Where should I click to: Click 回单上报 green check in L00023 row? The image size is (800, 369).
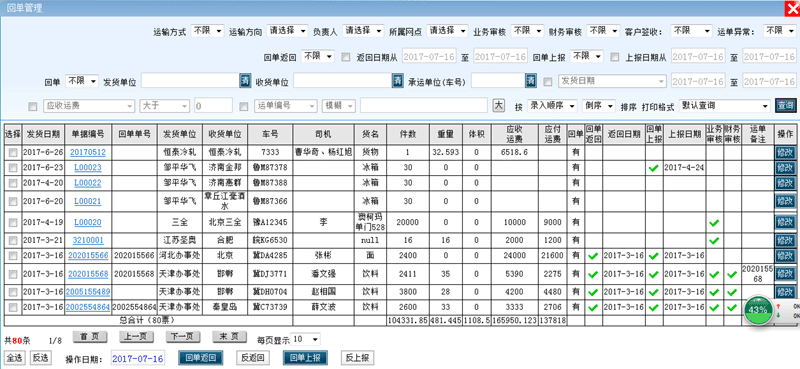point(654,168)
